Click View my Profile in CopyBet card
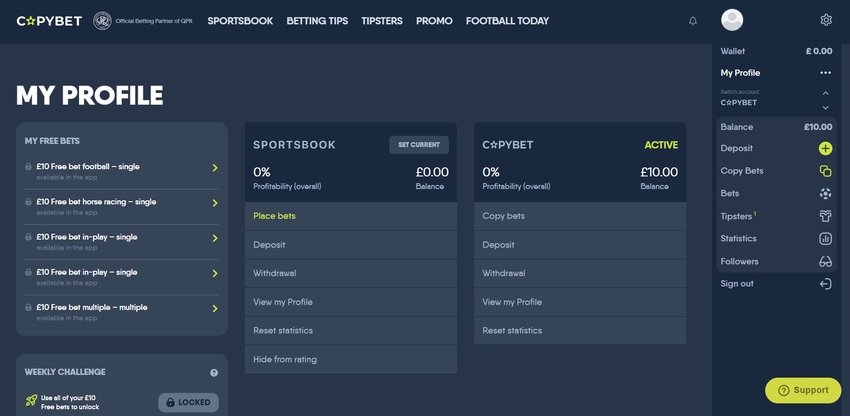The image size is (850, 416). (x=580, y=302)
